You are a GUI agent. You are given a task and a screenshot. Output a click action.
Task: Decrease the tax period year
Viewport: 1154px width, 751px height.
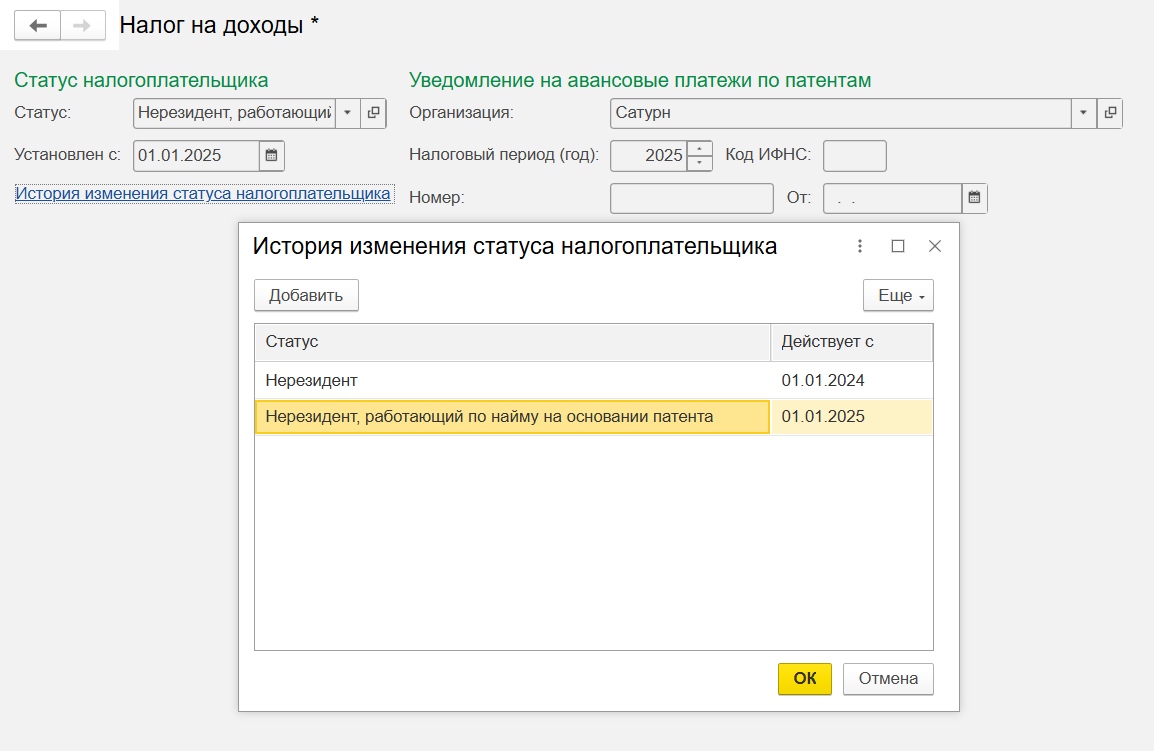[699, 163]
